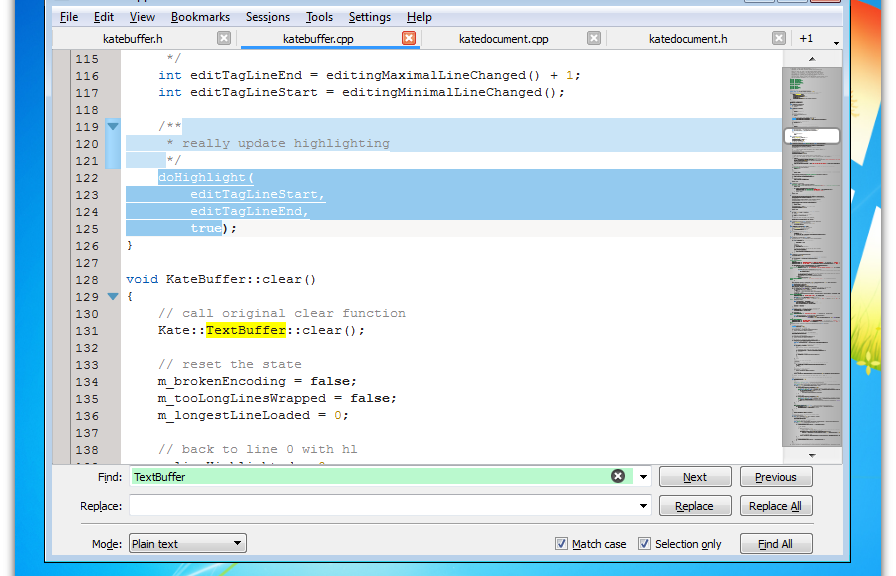Close the katedocument.h tab
The height and width of the screenshot is (576, 896).
click(779, 38)
